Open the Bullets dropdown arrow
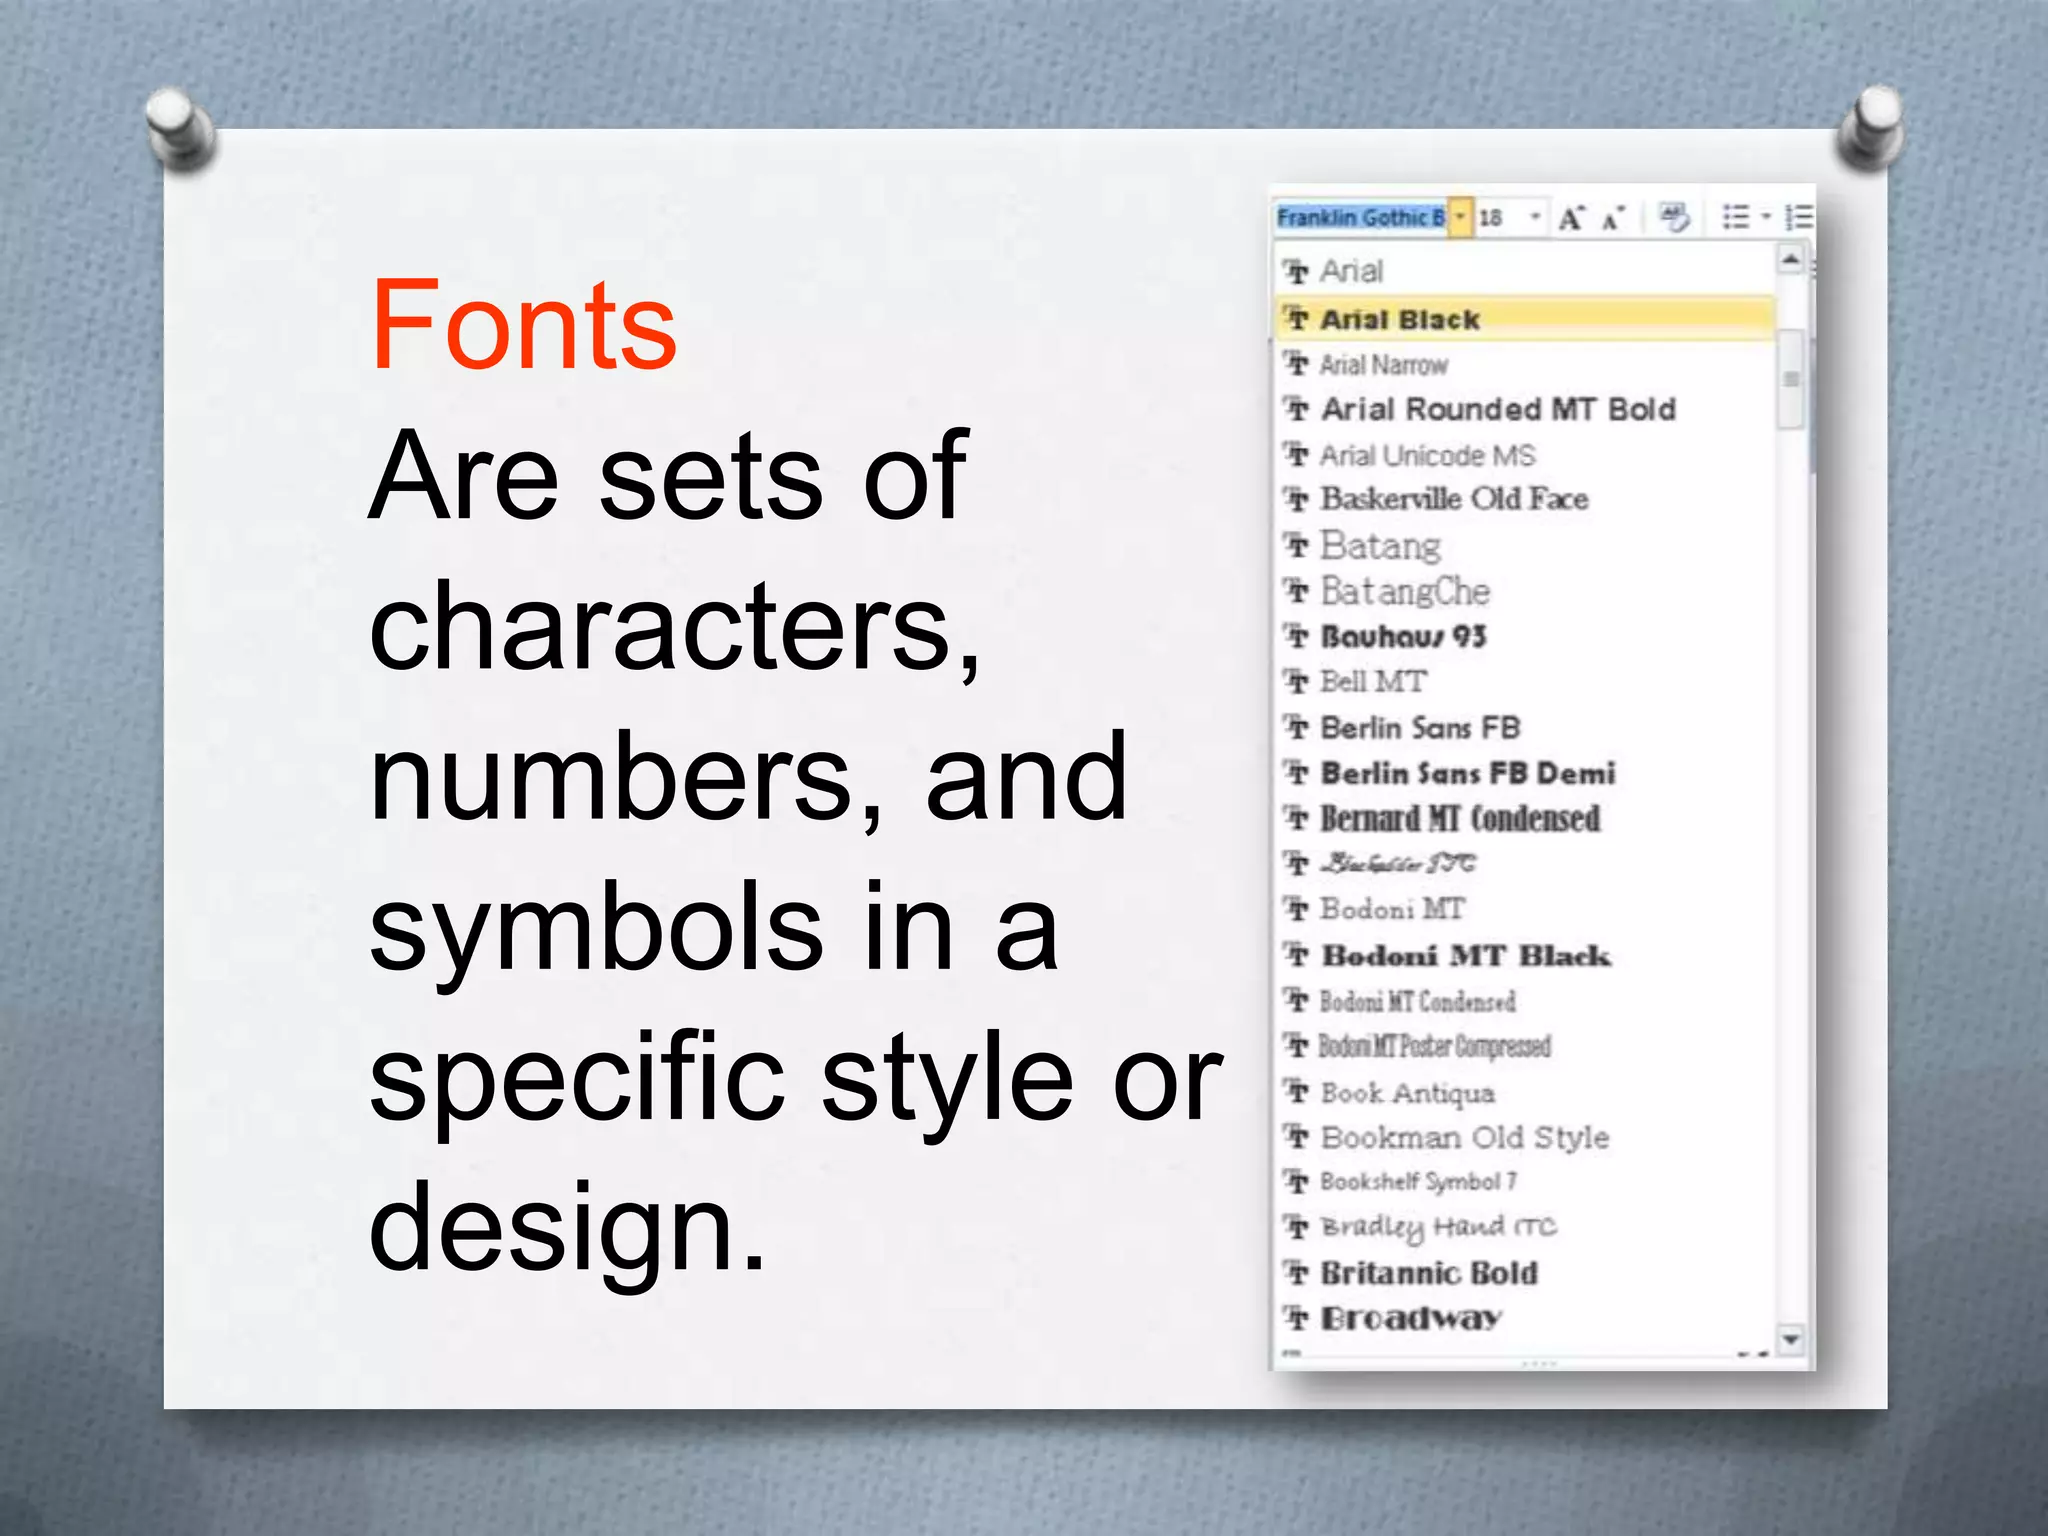This screenshot has width=2048, height=1536. (1765, 217)
